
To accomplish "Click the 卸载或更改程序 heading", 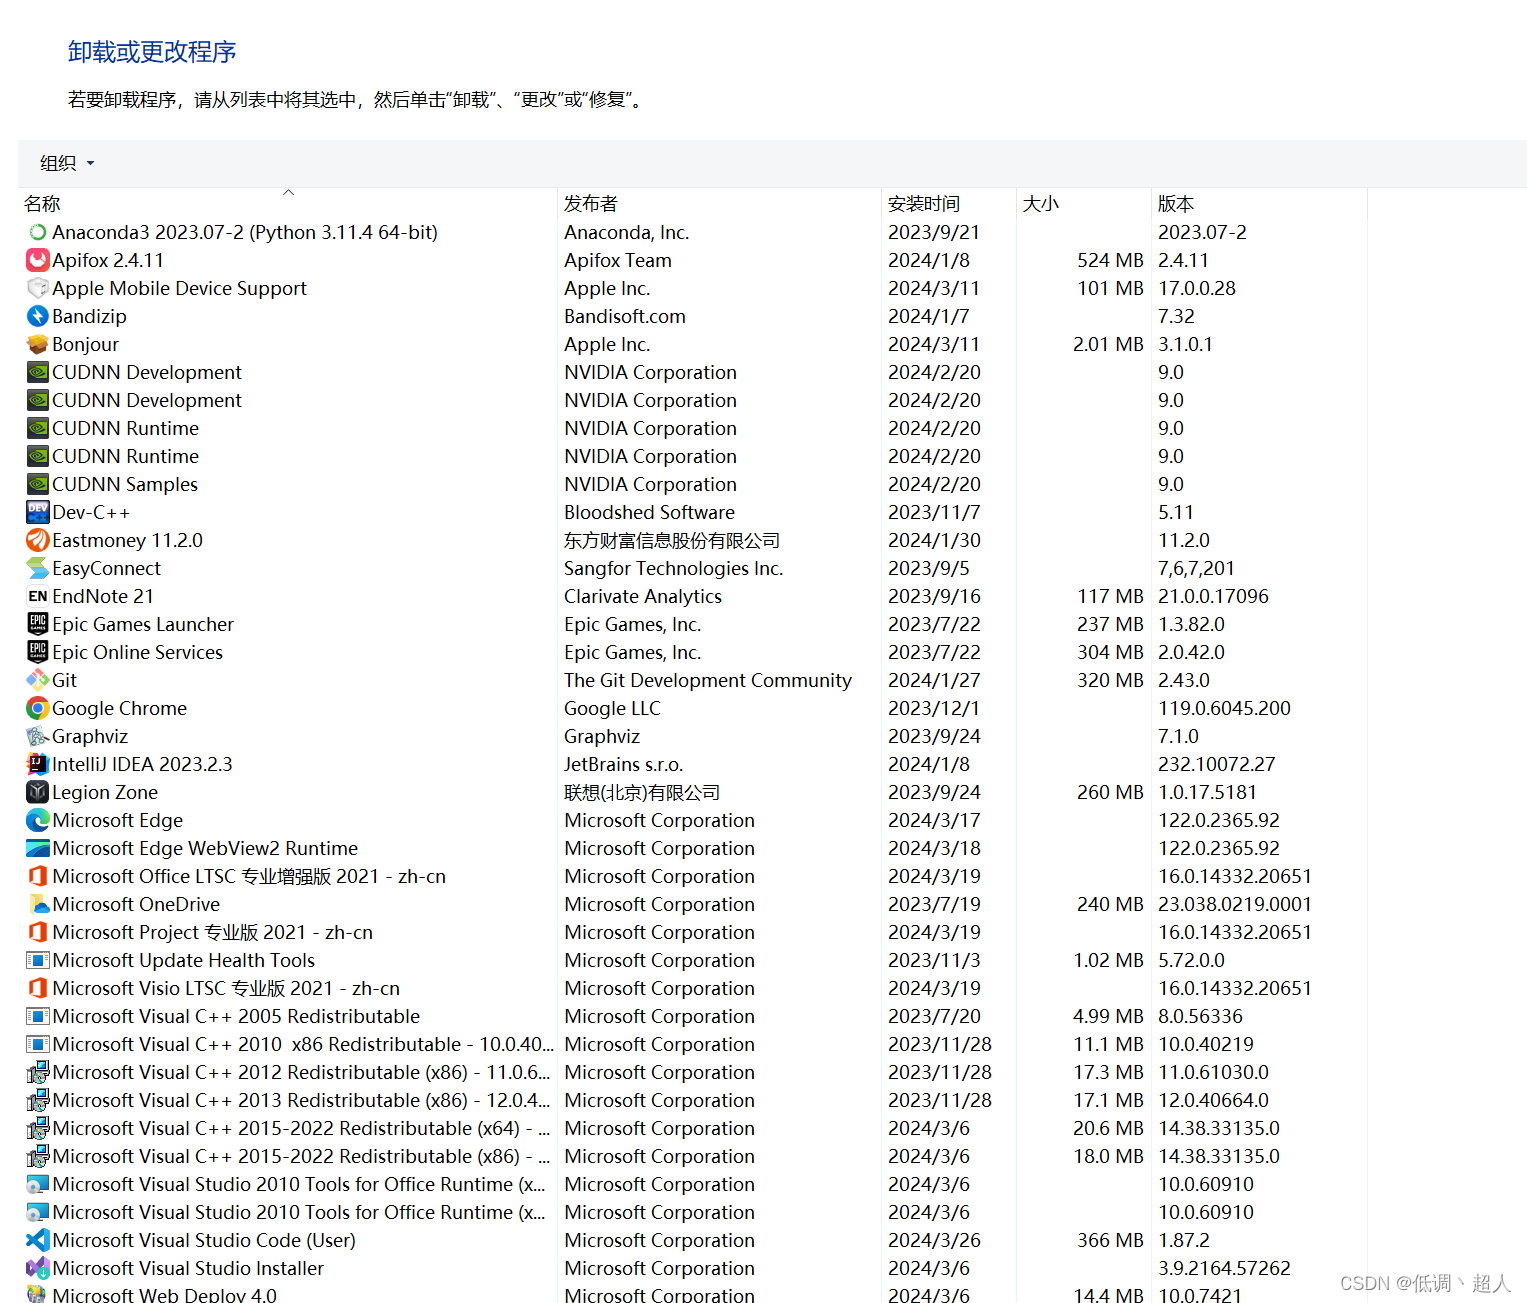I will click(x=152, y=52).
